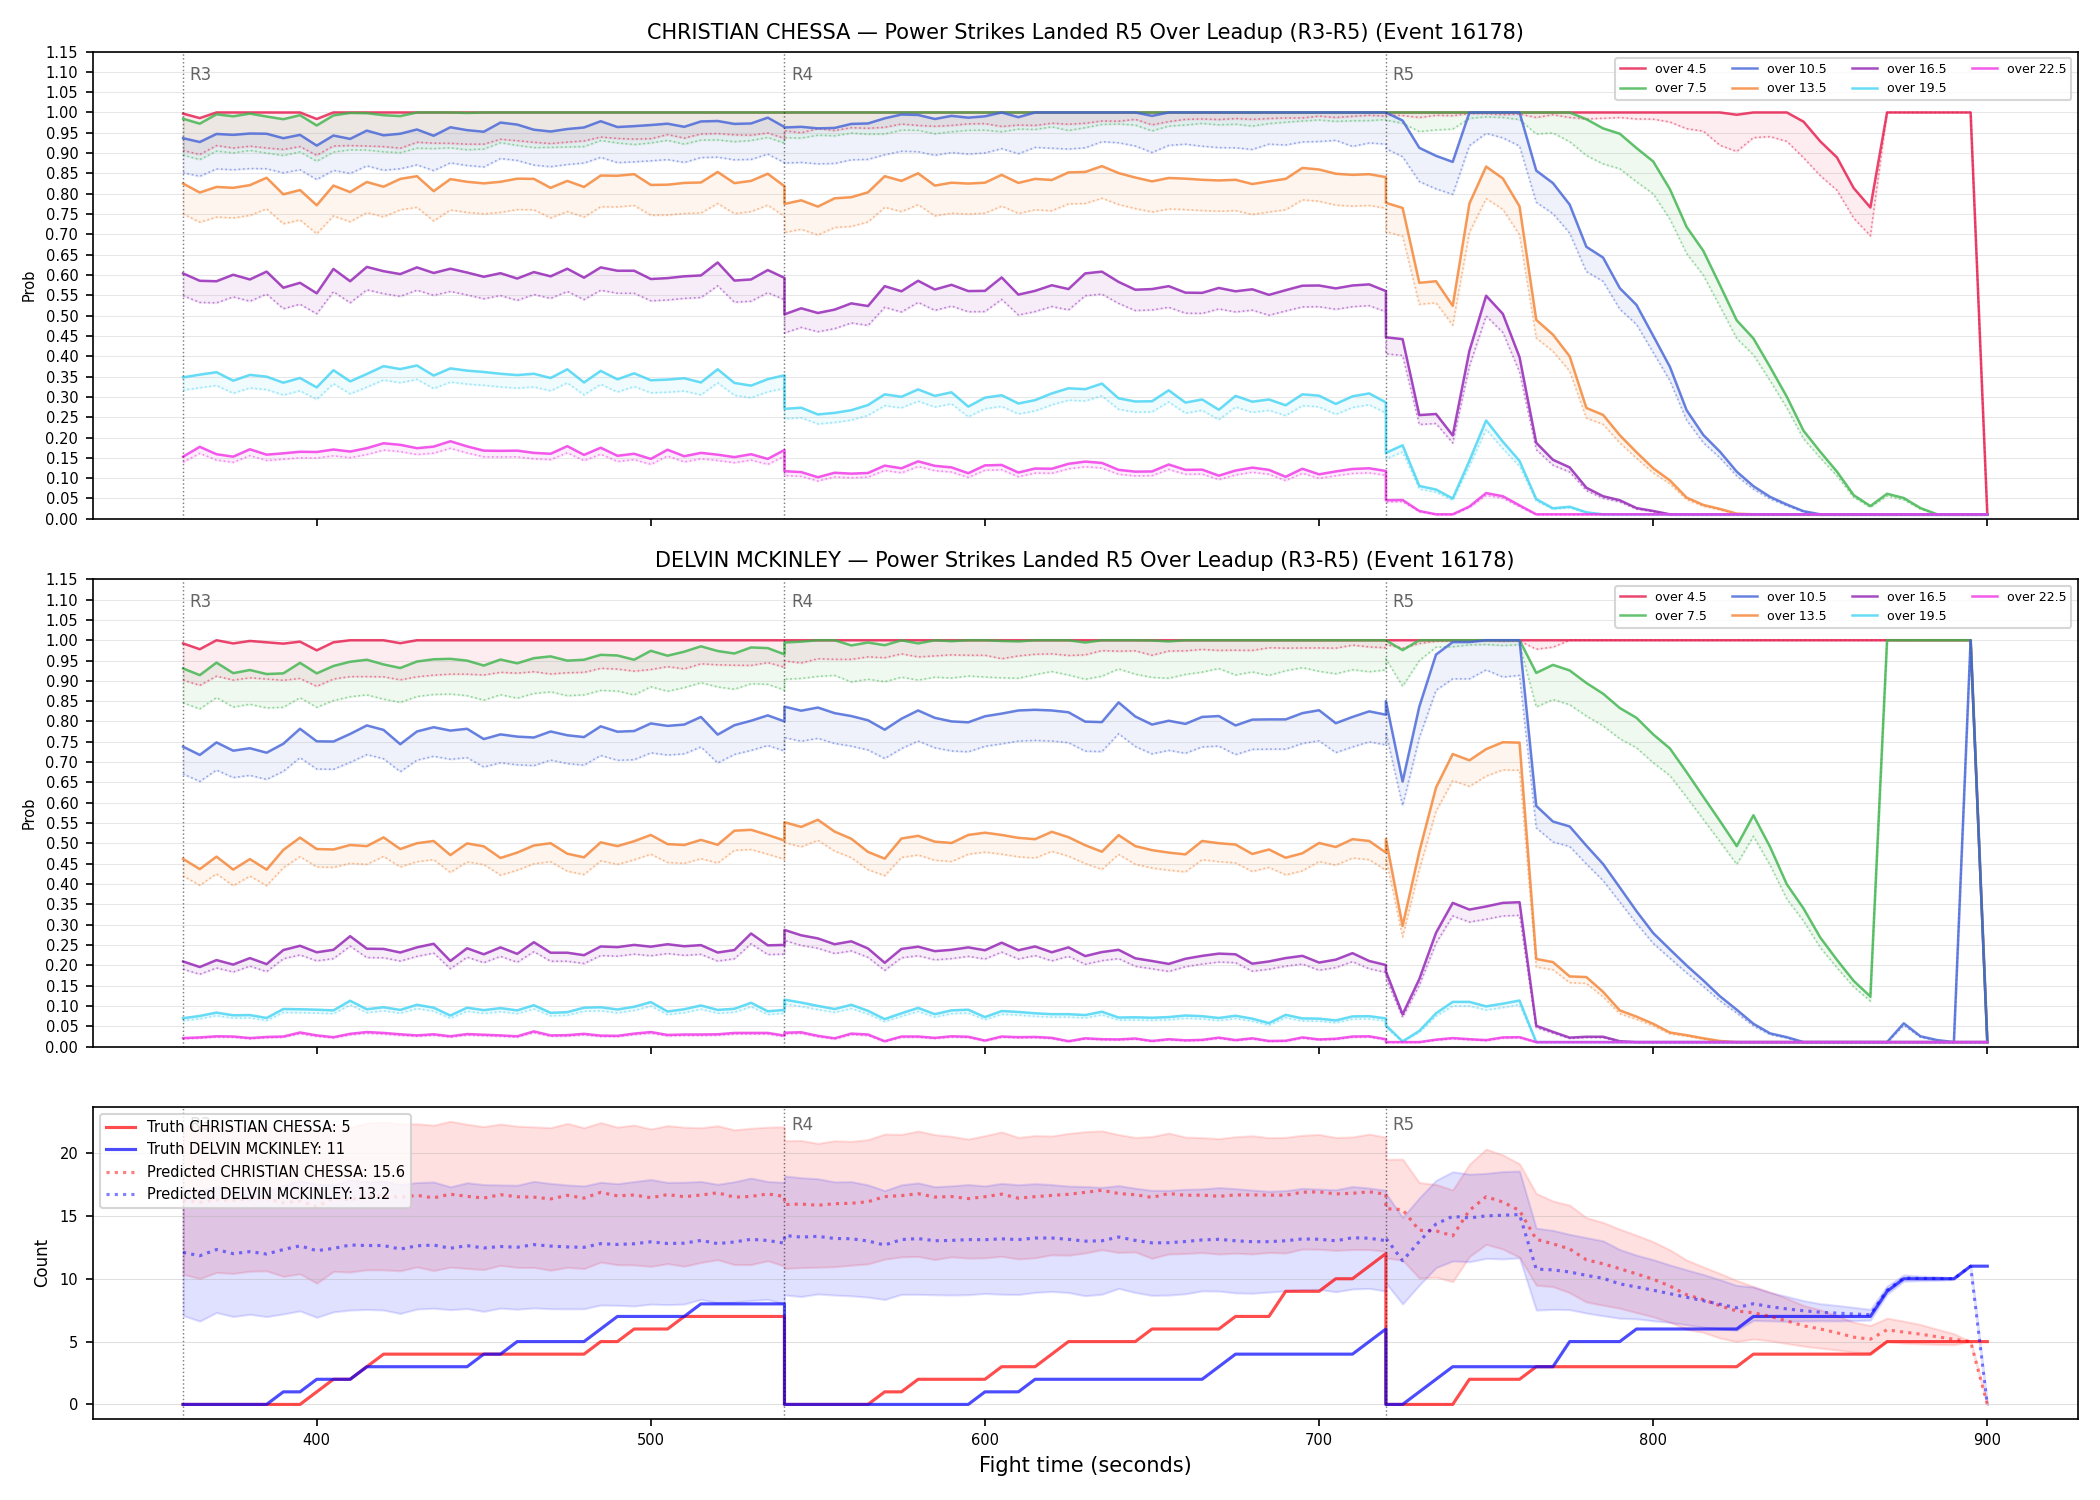The image size is (2100, 1500).
Task: Select 'over 13.5' in McKinley chart legend
Action: coord(1779,616)
